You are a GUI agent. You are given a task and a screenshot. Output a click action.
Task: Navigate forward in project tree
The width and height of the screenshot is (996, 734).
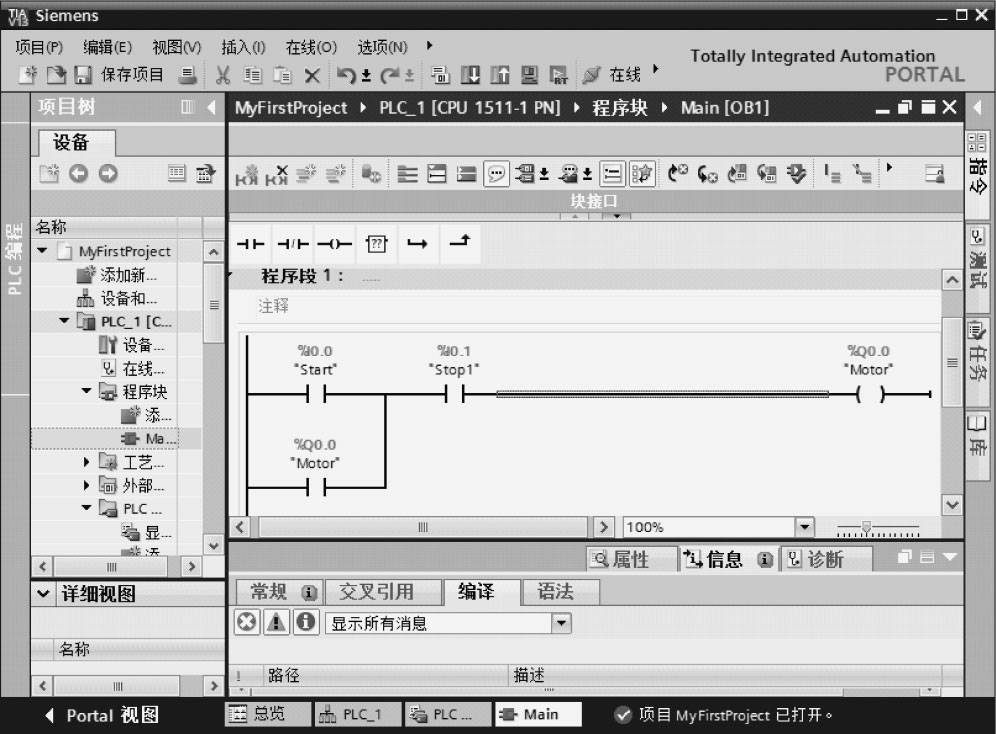point(108,173)
